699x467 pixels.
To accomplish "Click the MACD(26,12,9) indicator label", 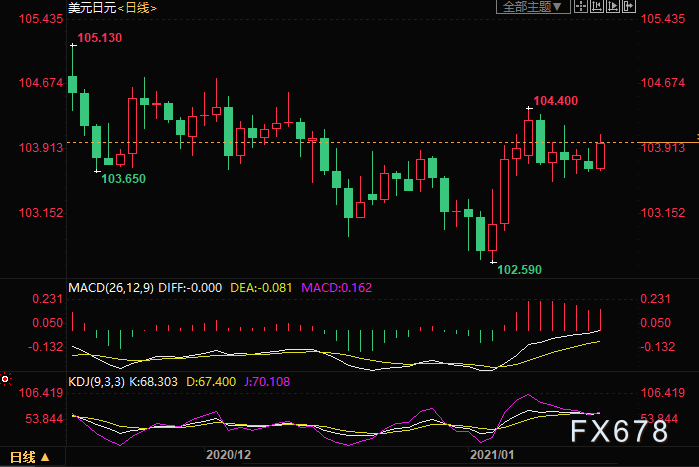I will click(112, 288).
